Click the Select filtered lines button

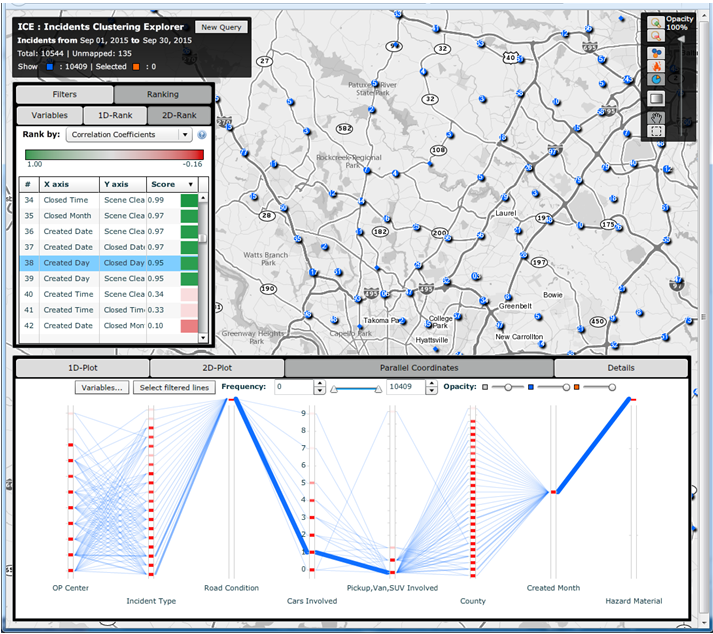[176, 387]
